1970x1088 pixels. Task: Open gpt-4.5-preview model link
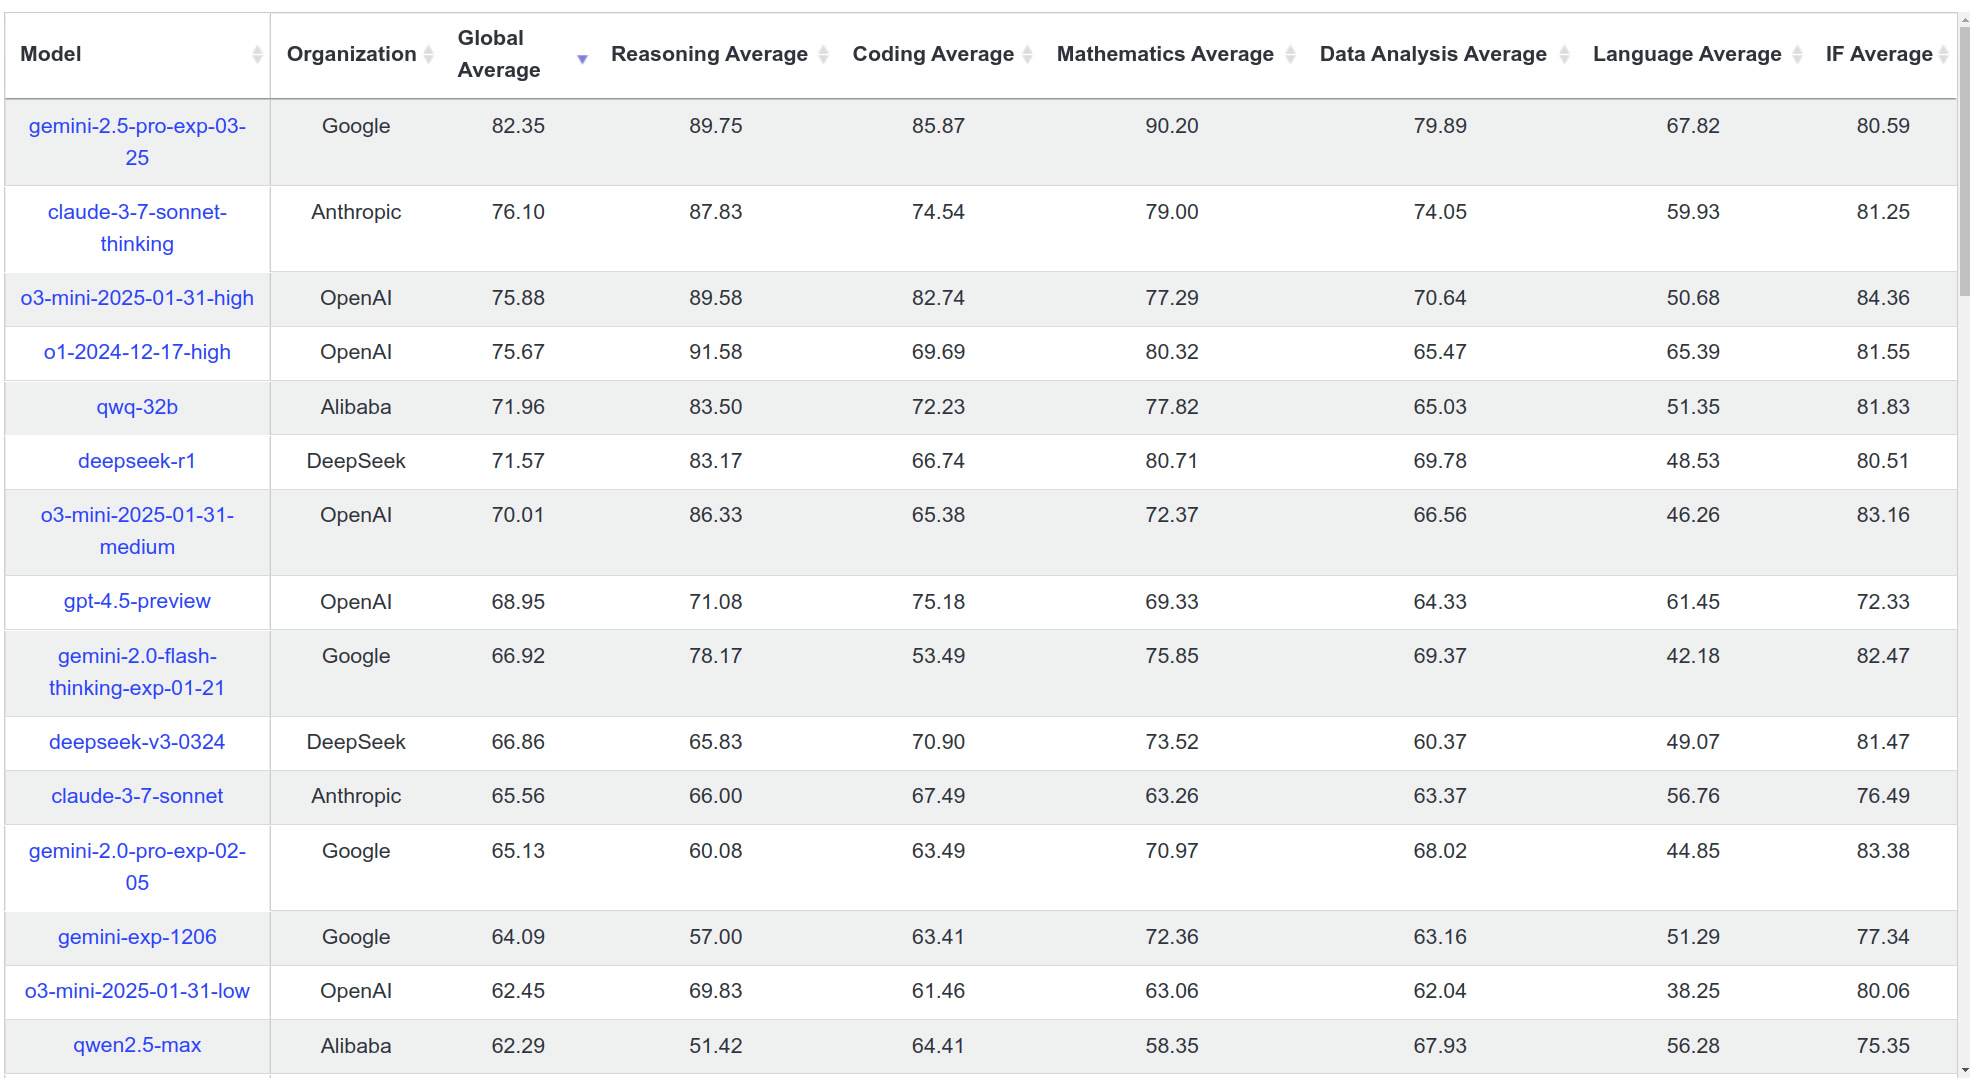click(x=137, y=601)
